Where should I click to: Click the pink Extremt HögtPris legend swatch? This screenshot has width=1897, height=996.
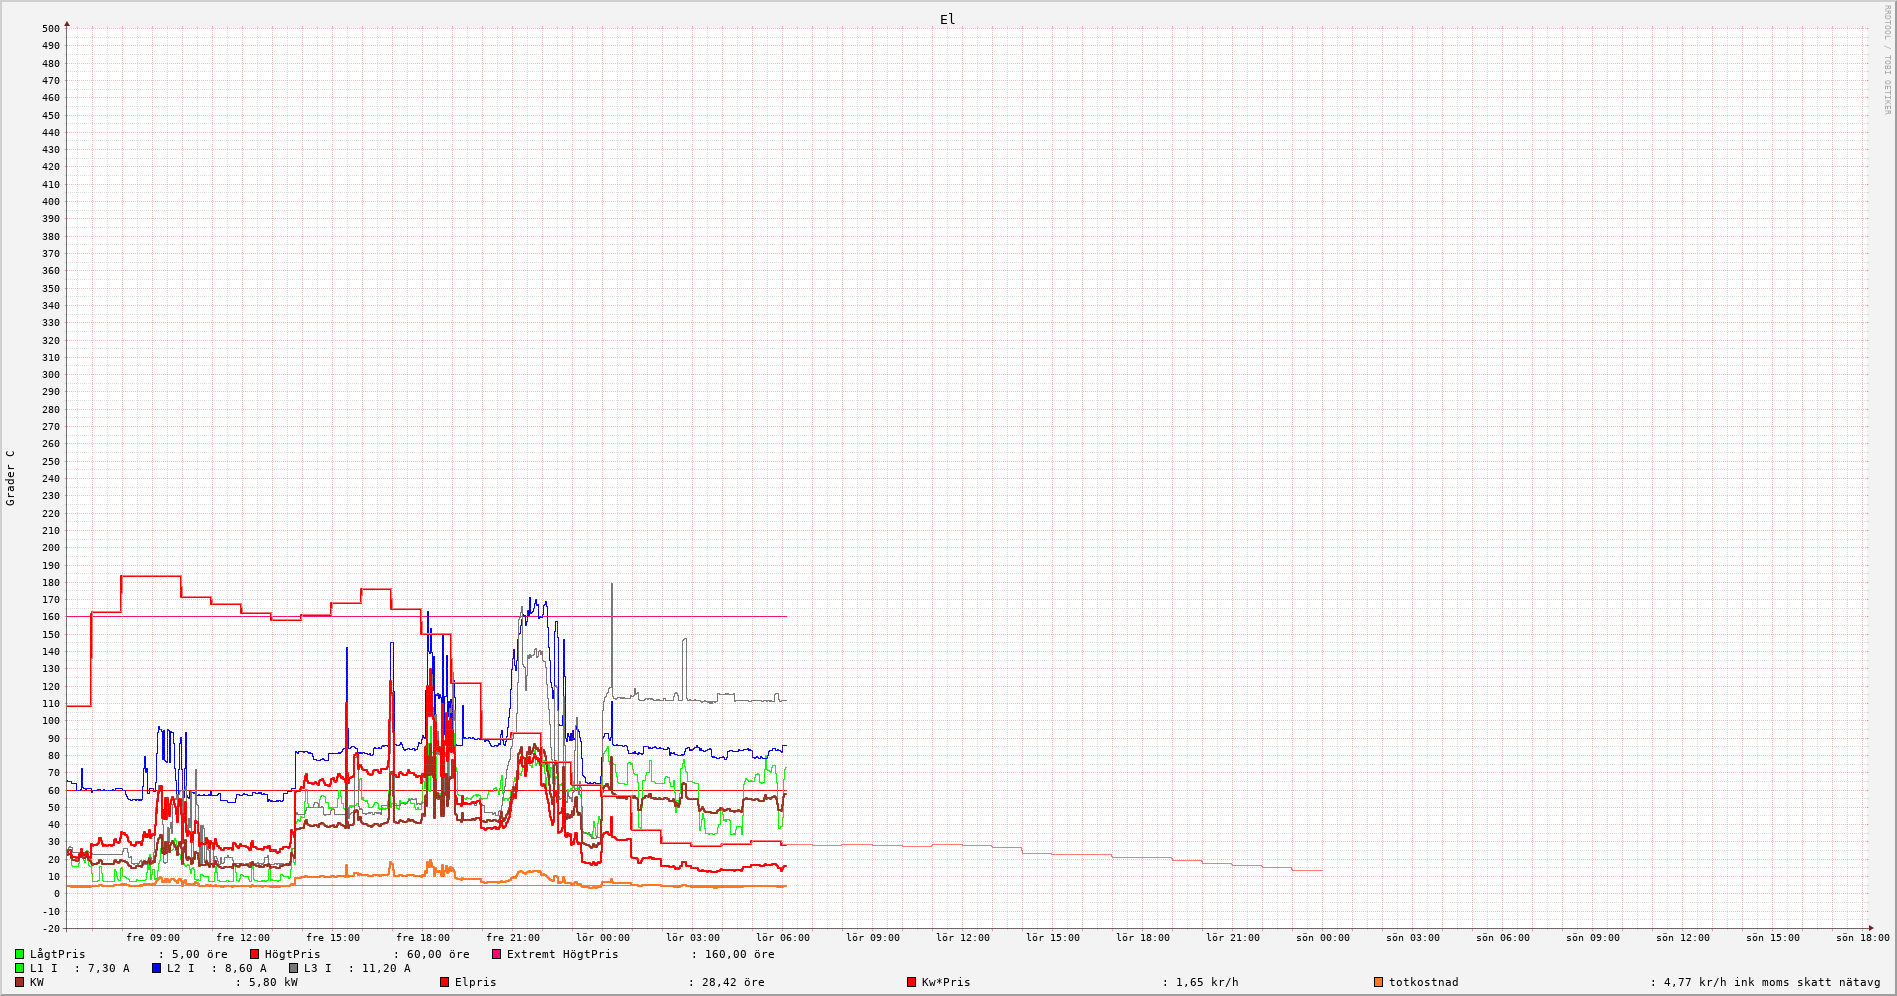coord(497,954)
